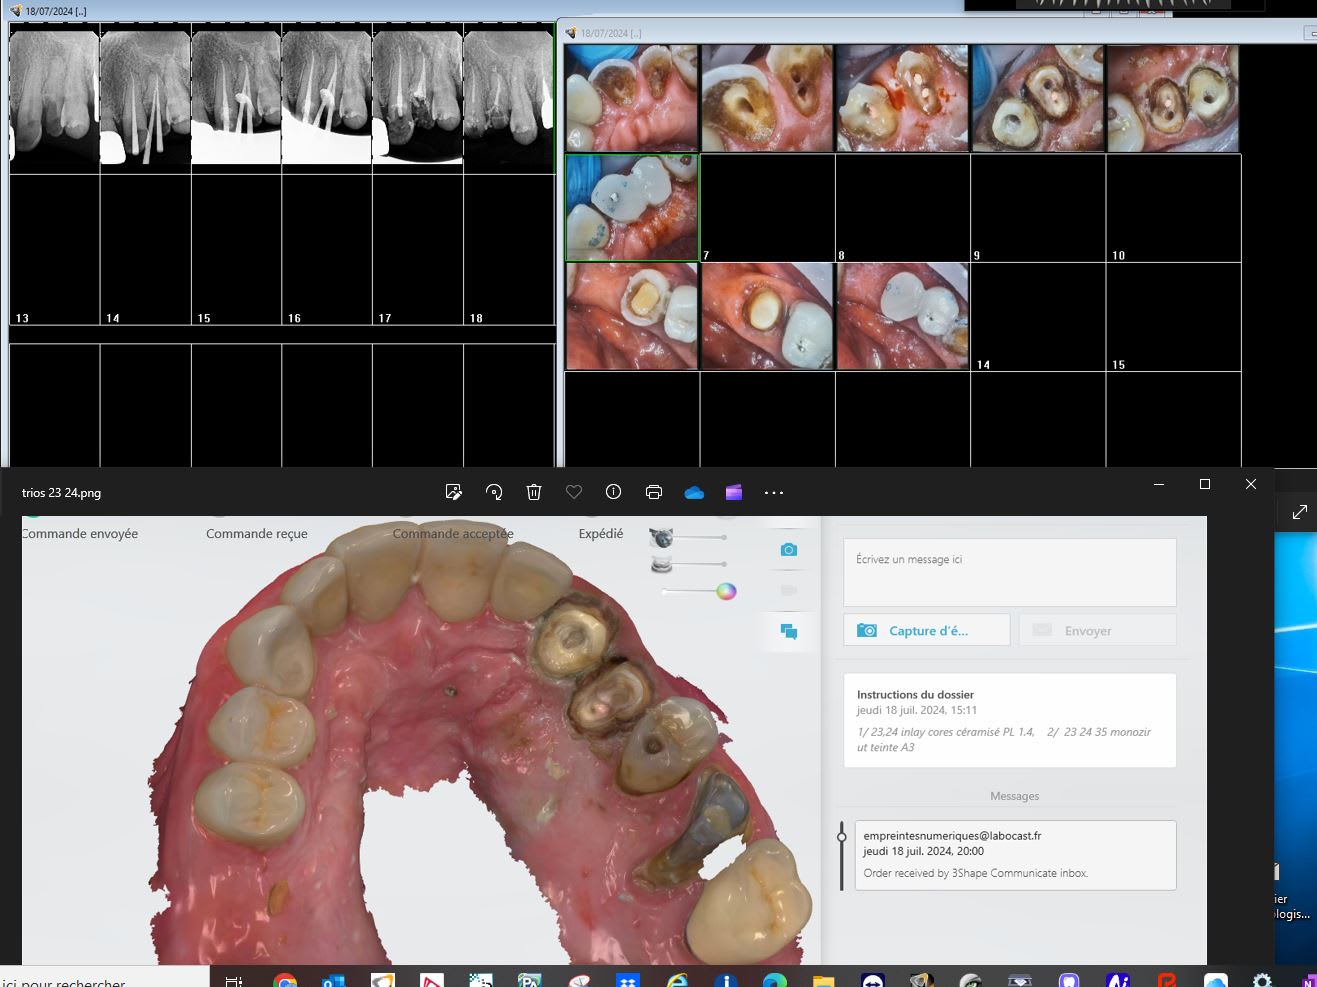Click the blue camera icon beside the 3D scan
The image size is (1317, 987).
[x=789, y=550]
